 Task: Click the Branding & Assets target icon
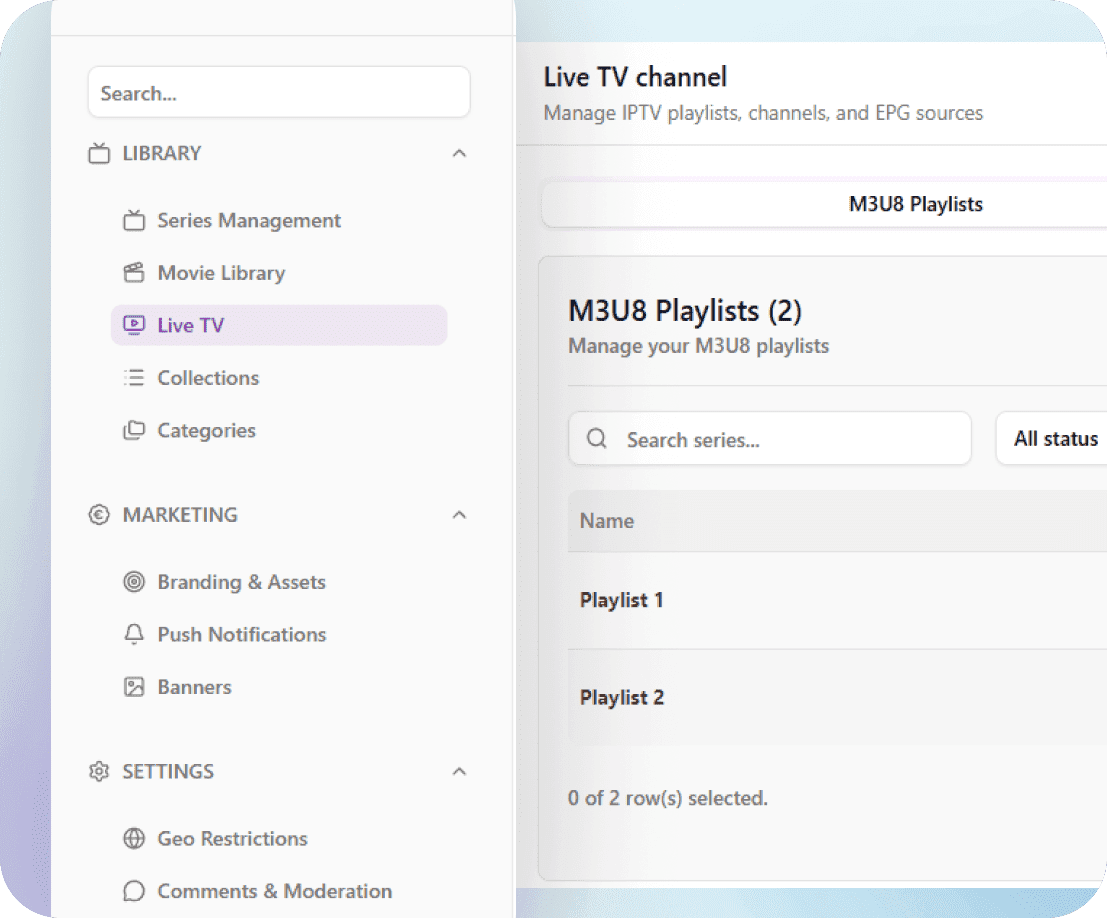pyautogui.click(x=135, y=581)
